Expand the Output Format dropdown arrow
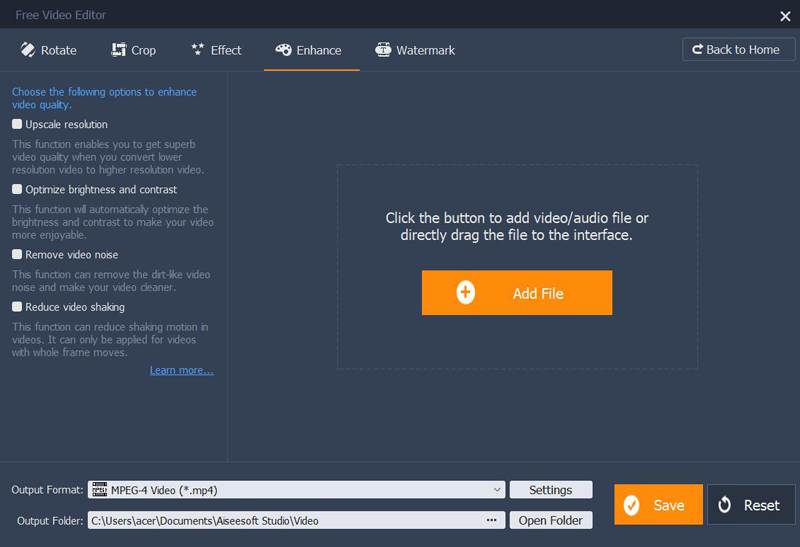The height and width of the screenshot is (547, 800). pos(497,490)
